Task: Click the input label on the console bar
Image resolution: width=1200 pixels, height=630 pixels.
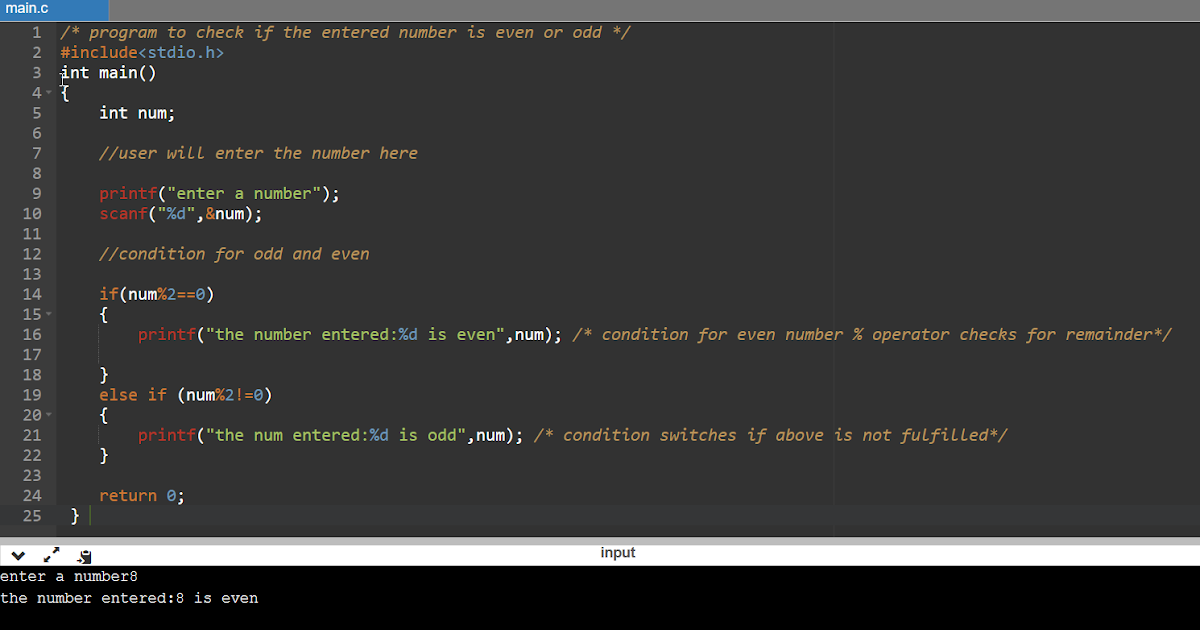Action: (618, 552)
